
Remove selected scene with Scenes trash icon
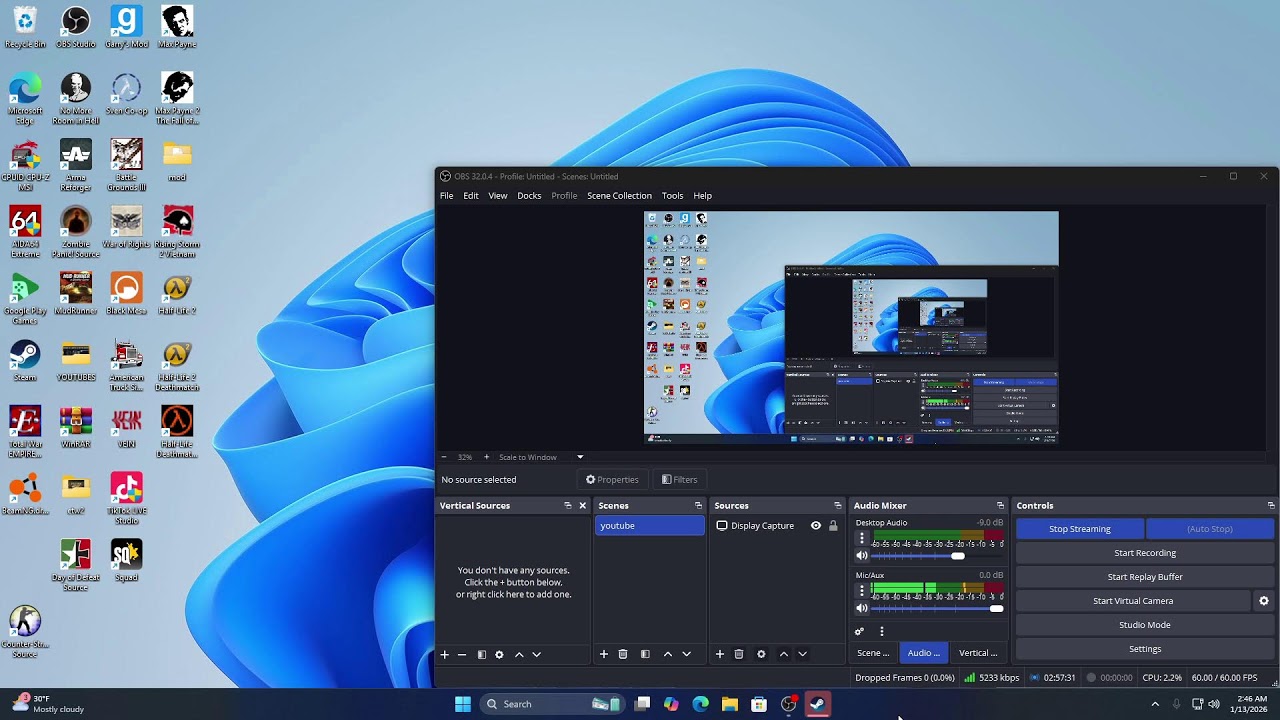623,654
